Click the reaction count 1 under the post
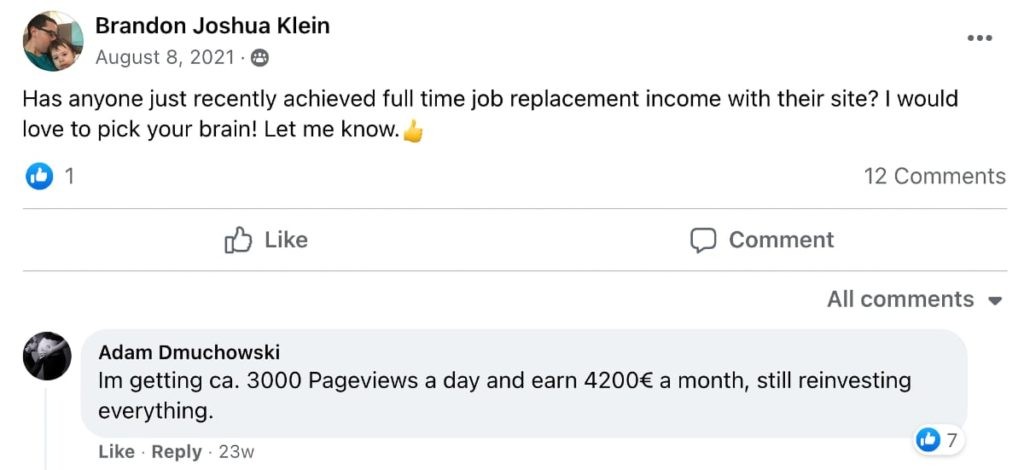 click(x=69, y=177)
